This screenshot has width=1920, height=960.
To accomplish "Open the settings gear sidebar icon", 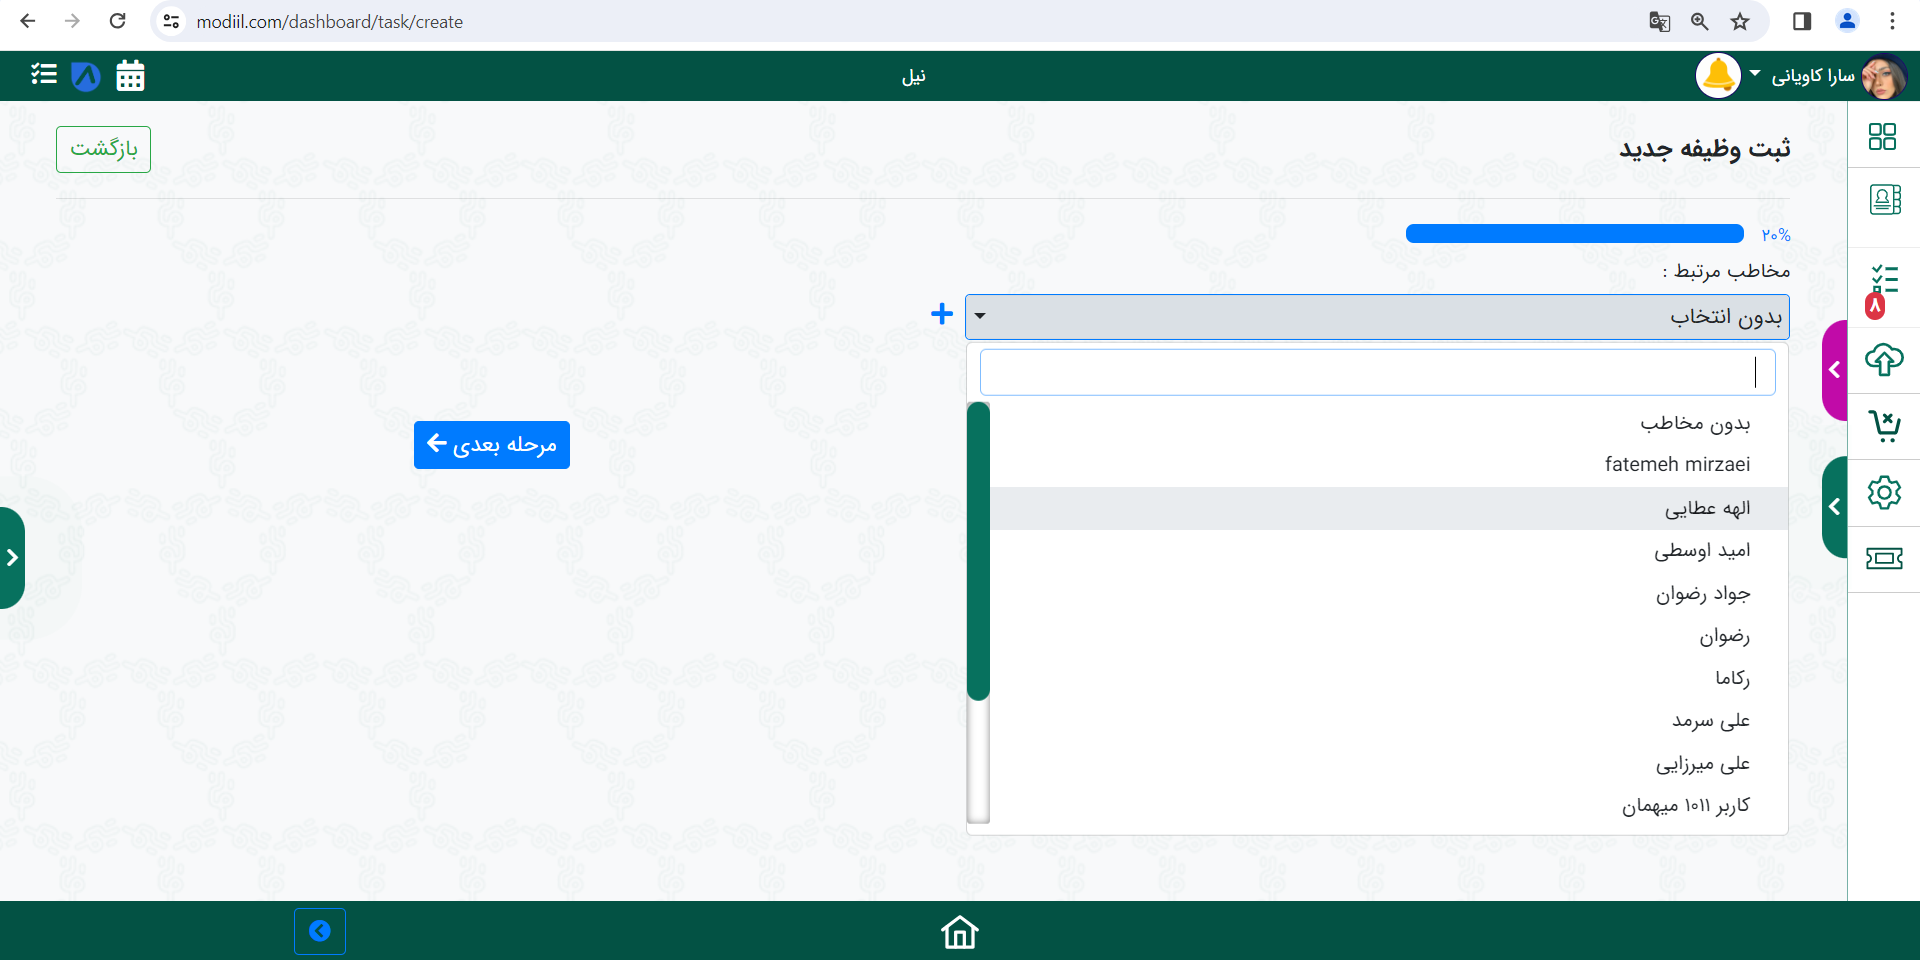I will tap(1884, 492).
